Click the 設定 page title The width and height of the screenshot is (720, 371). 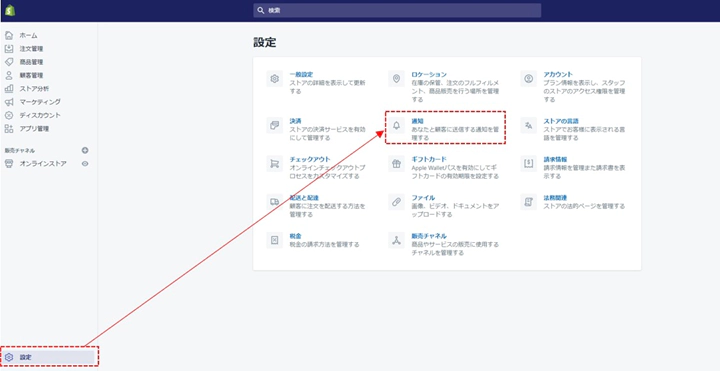(265, 43)
